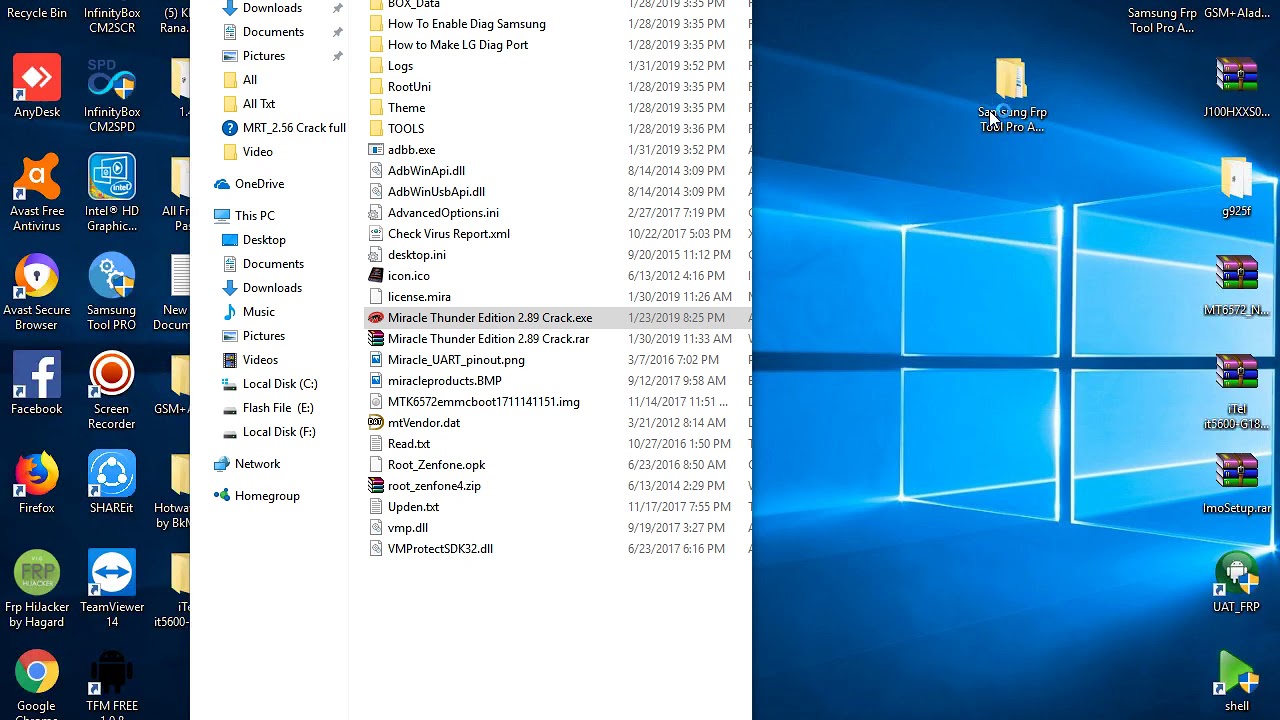
Task: Open the Theme folder
Action: pyautogui.click(x=406, y=108)
